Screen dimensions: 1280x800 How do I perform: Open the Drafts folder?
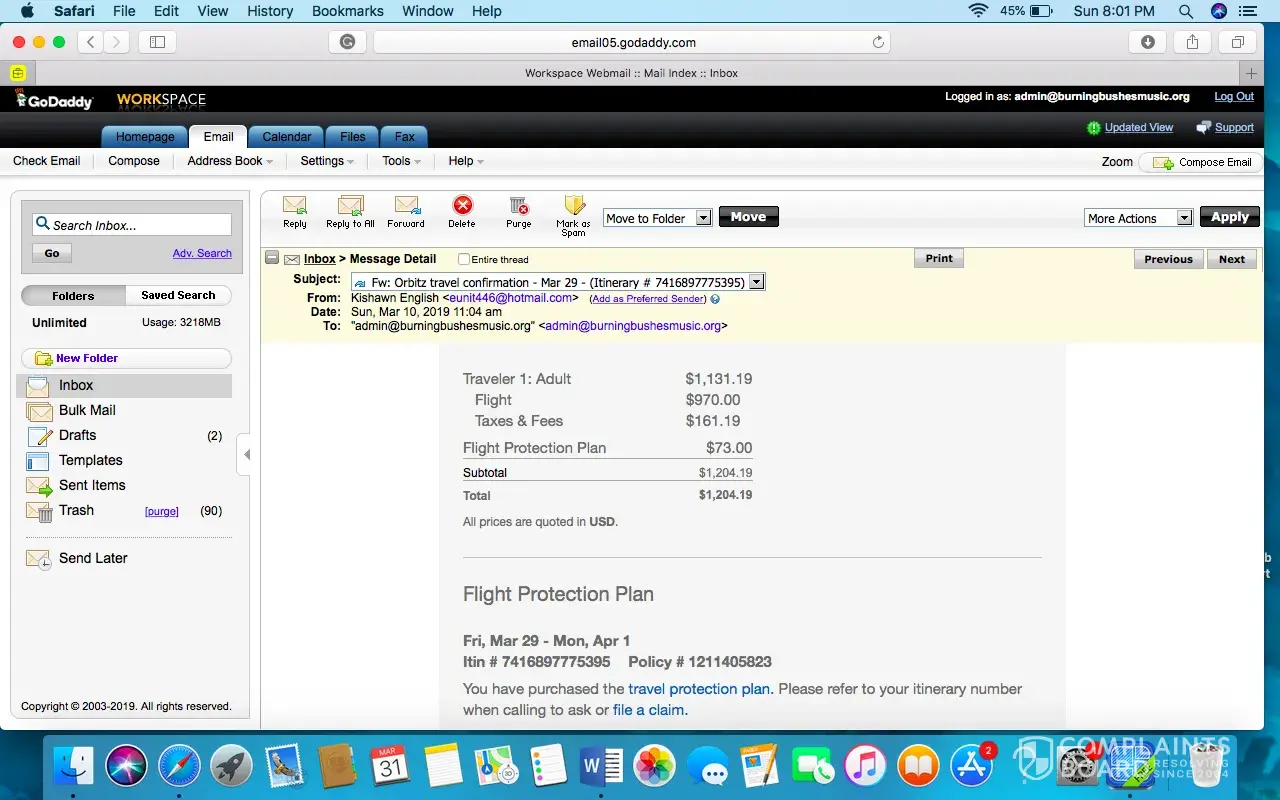[x=77, y=435]
